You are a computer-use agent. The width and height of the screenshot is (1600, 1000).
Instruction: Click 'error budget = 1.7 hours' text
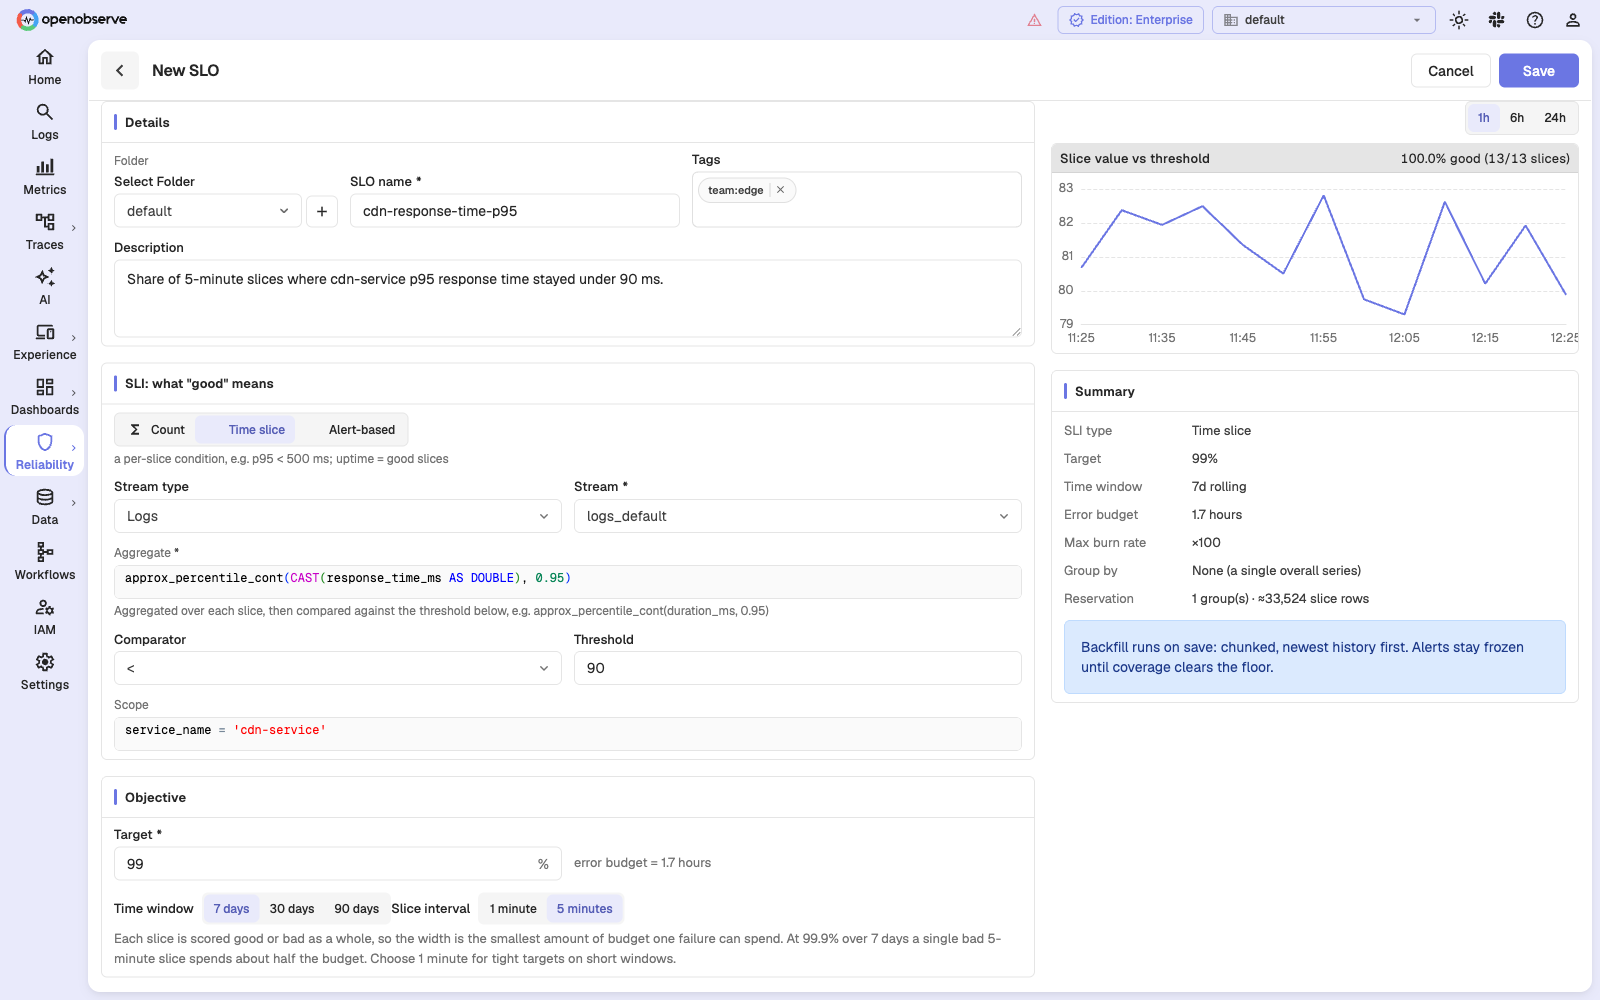pyautogui.click(x=642, y=863)
